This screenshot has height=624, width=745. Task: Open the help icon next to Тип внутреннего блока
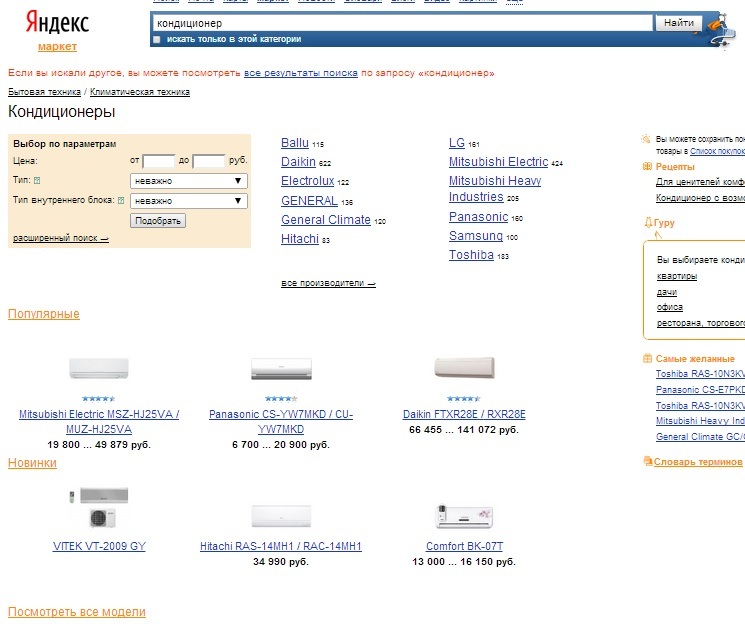(121, 201)
